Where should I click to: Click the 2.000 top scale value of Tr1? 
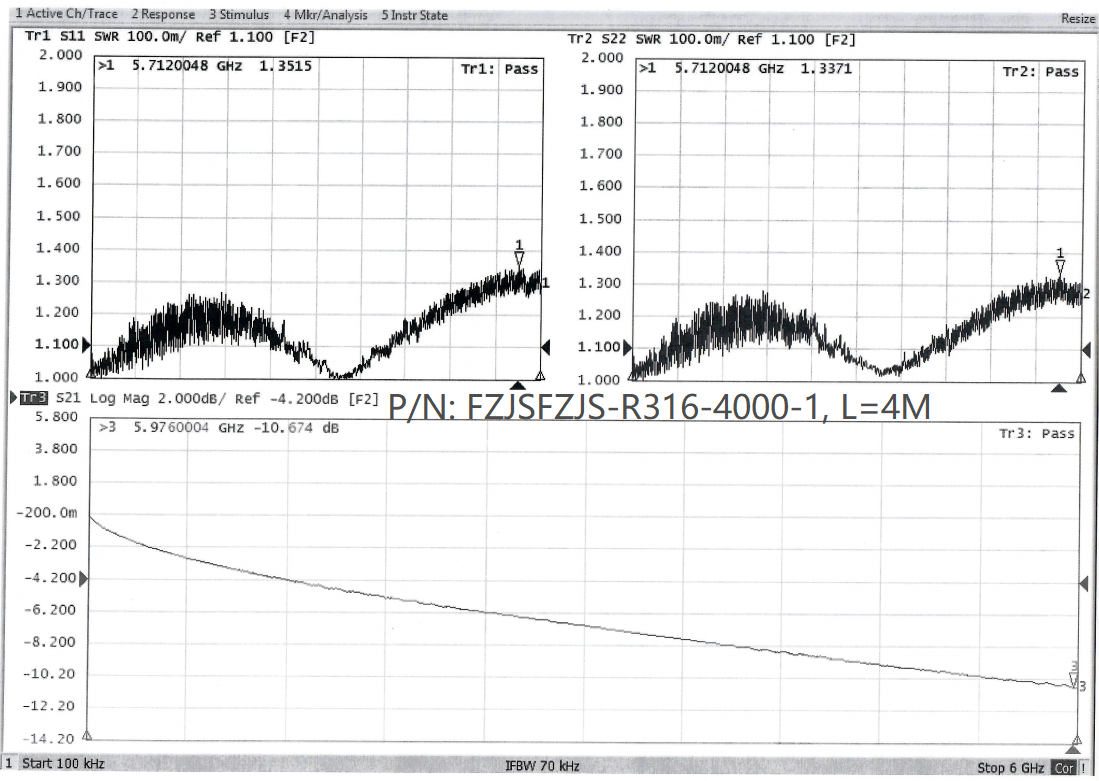pos(60,55)
